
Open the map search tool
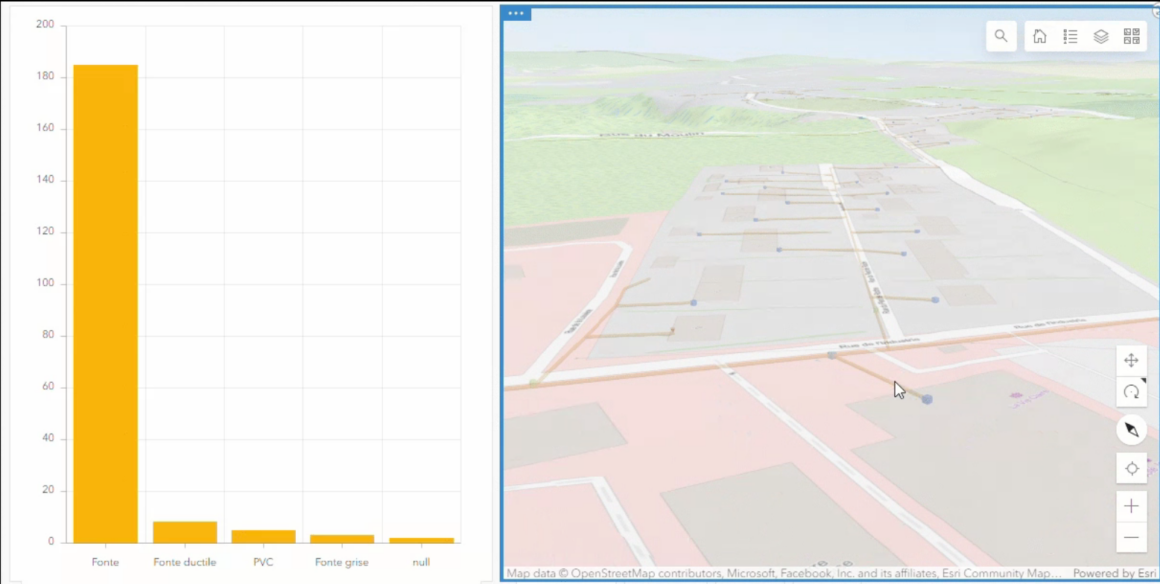pyautogui.click(x=1001, y=36)
